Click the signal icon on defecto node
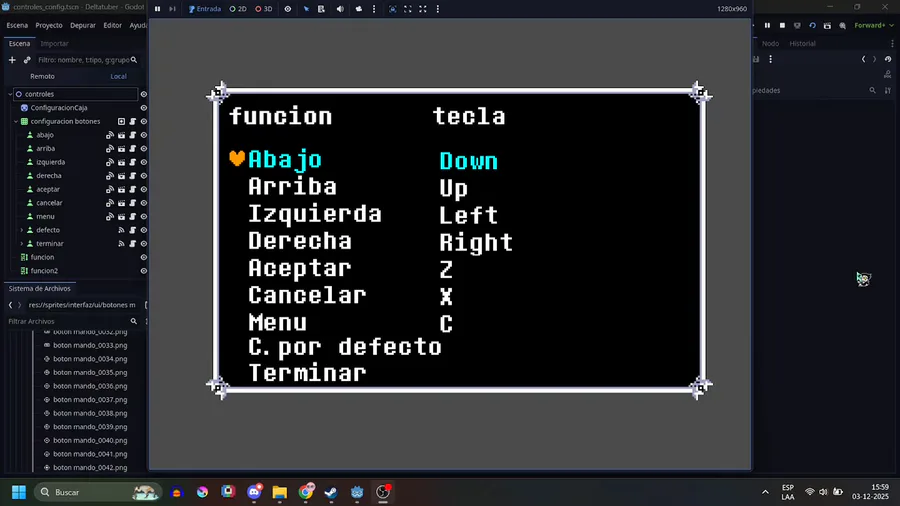 121,230
